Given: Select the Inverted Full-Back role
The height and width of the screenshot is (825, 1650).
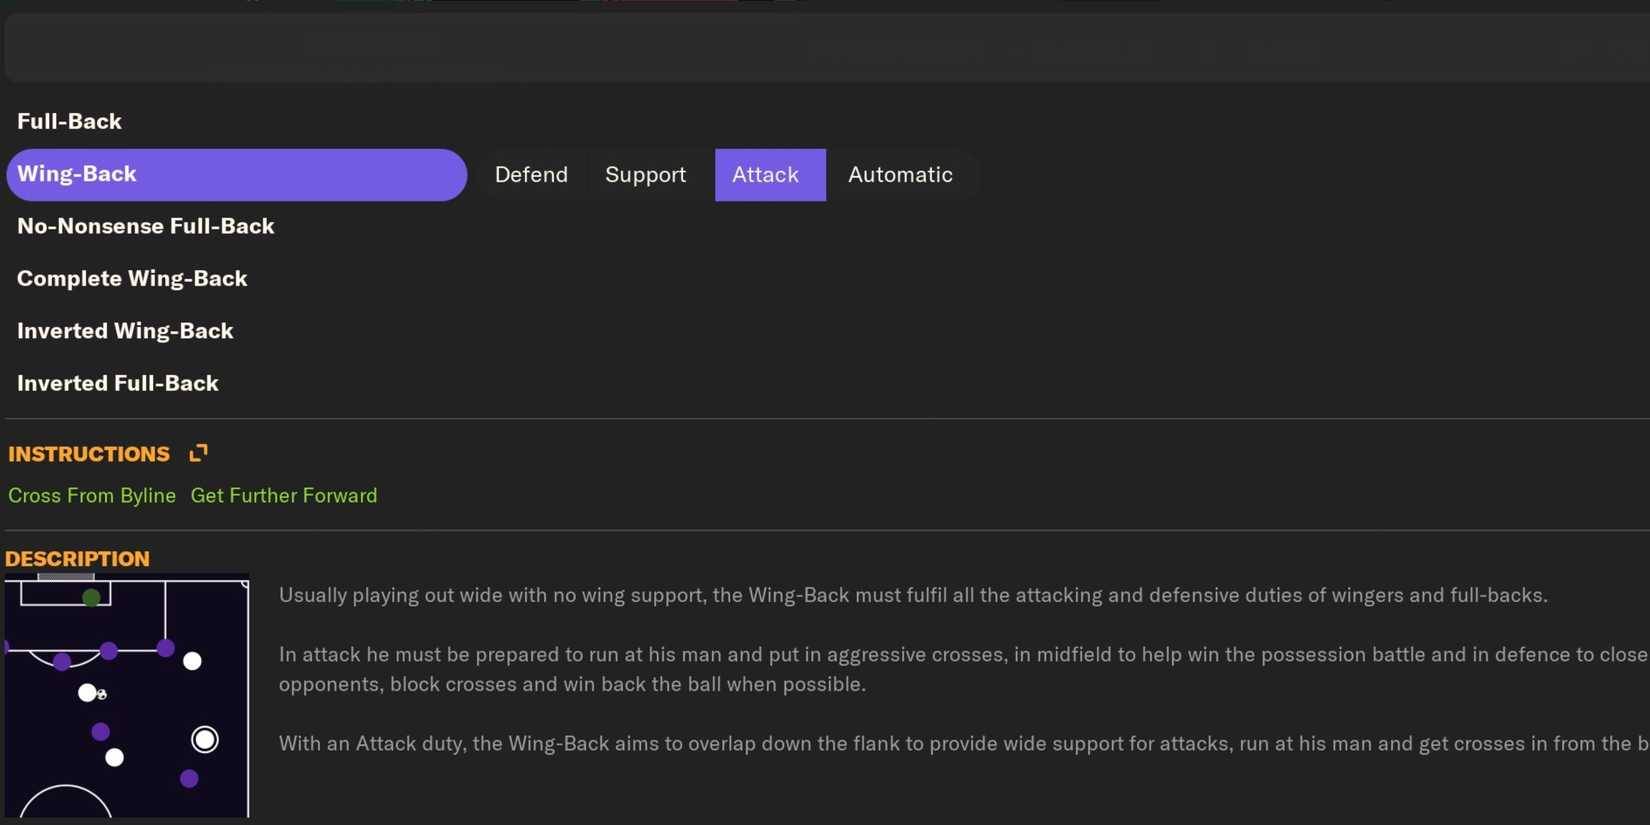Looking at the screenshot, I should [118, 383].
